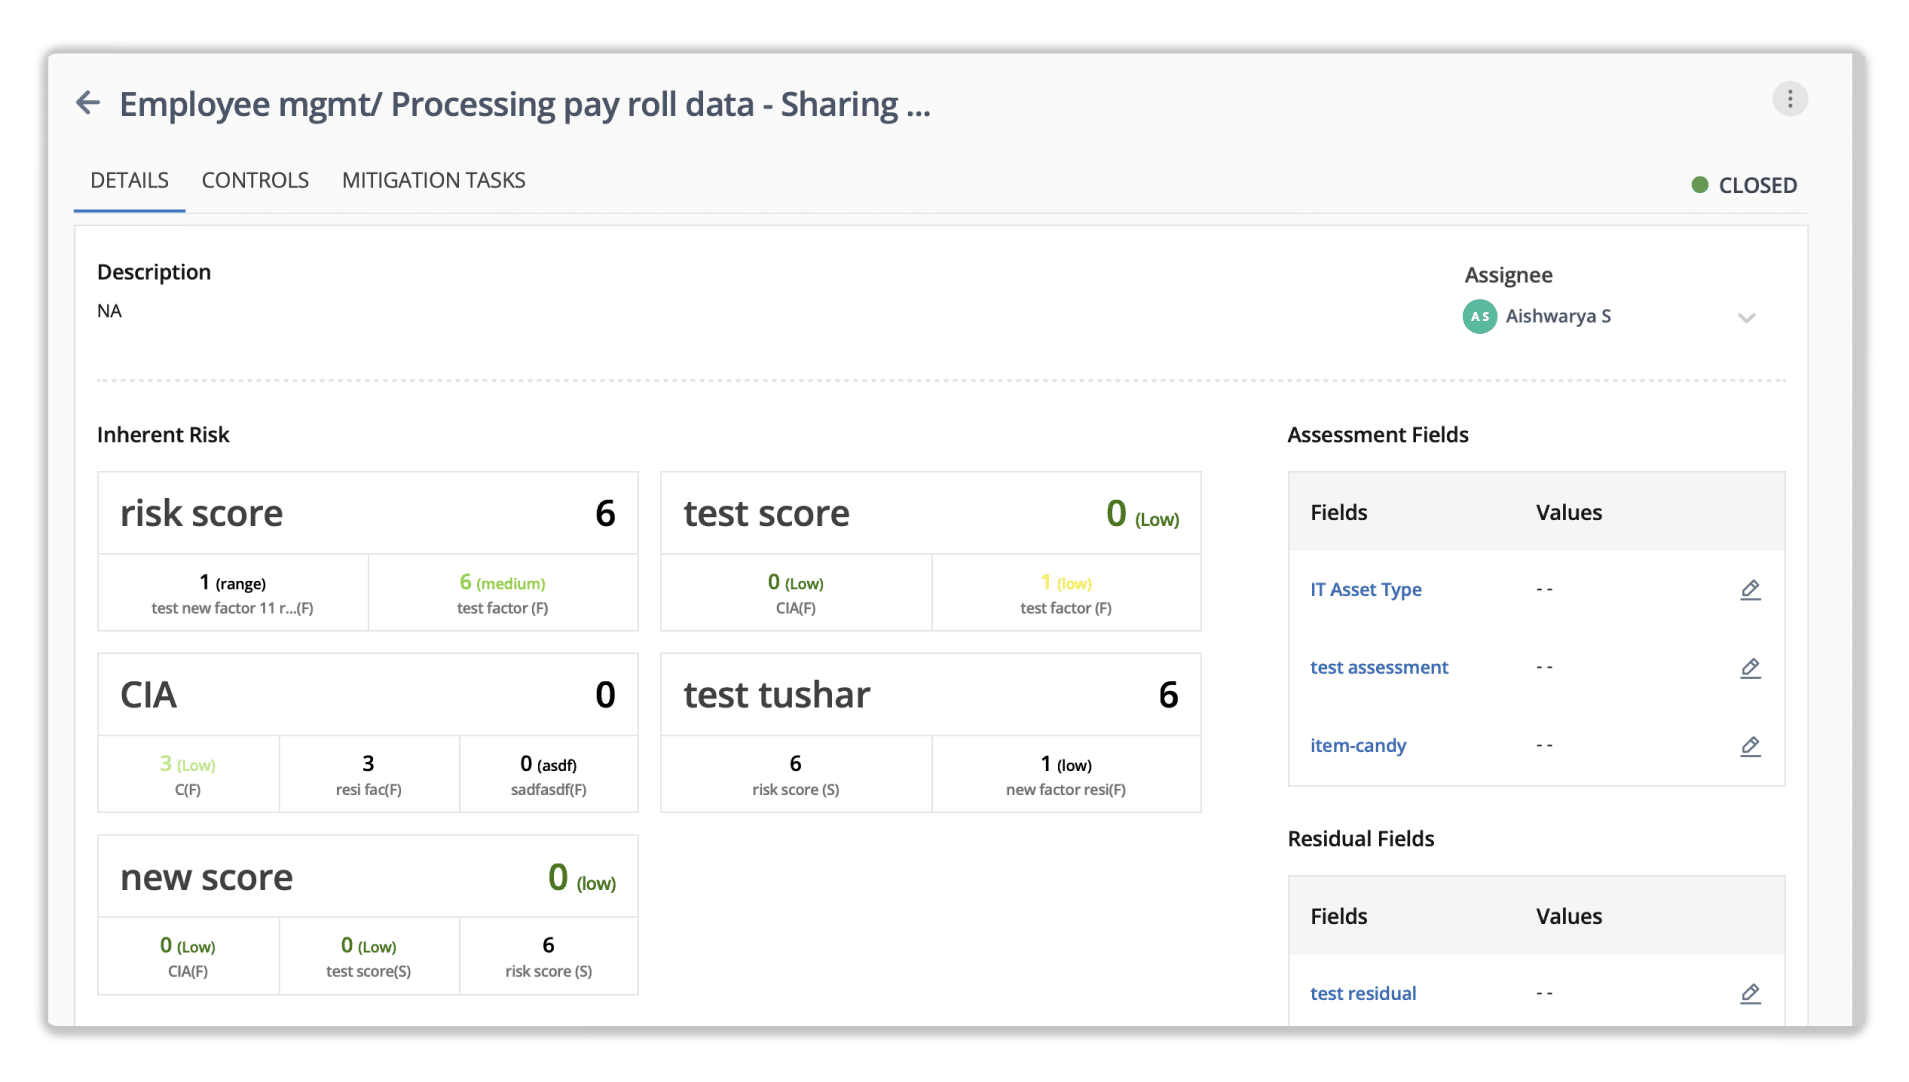Expand the Assignee dropdown chevron
This screenshot has width=1909, height=1082.
coord(1746,318)
